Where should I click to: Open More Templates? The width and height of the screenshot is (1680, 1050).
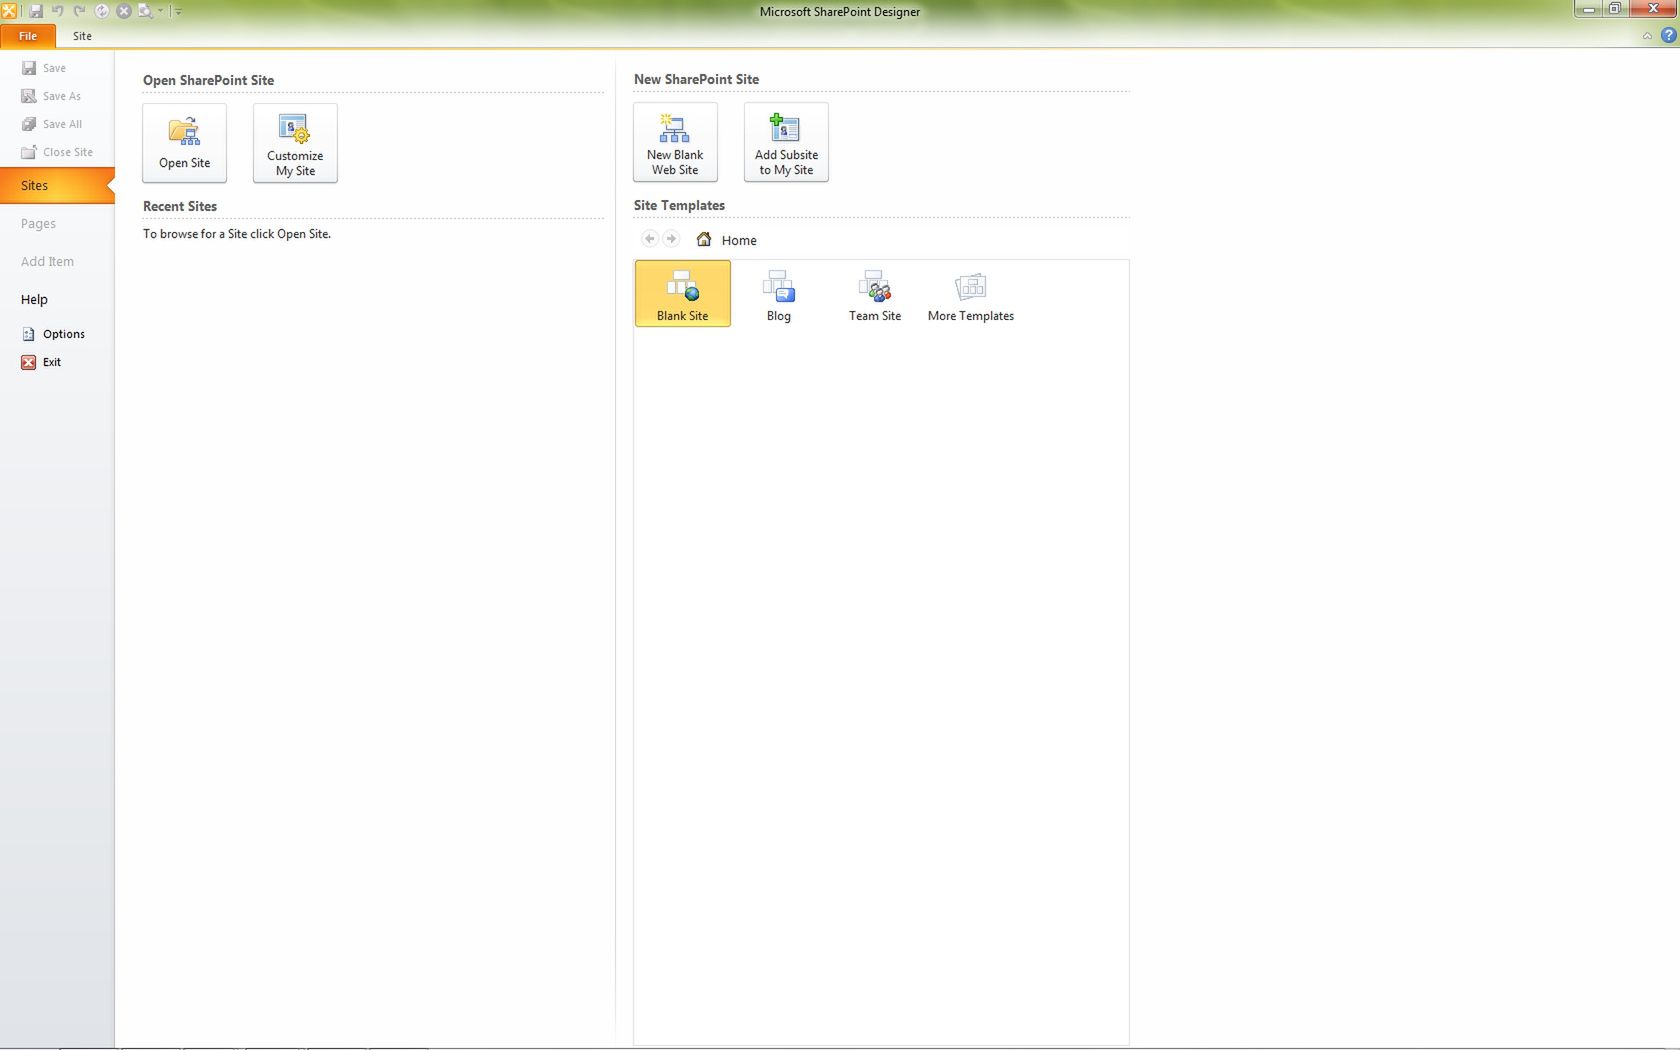(970, 293)
